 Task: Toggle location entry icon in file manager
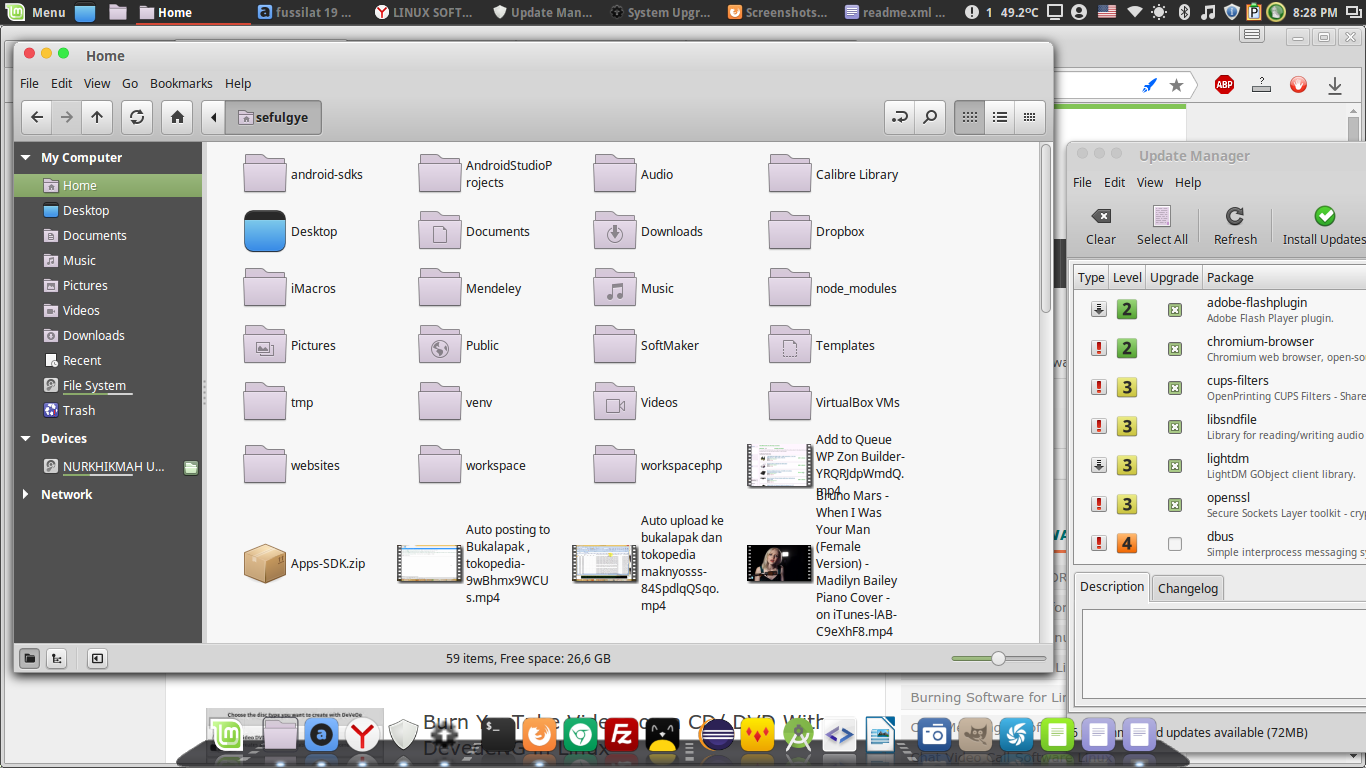899,117
